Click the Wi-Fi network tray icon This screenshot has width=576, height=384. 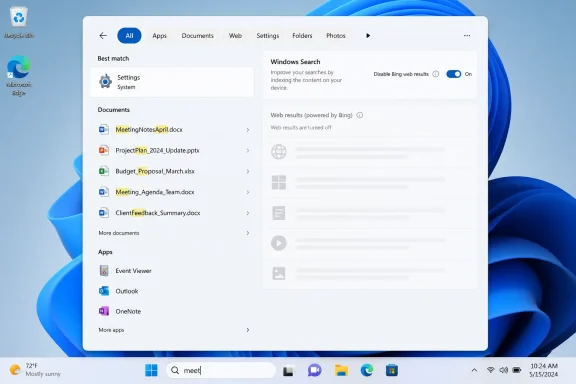(x=490, y=370)
